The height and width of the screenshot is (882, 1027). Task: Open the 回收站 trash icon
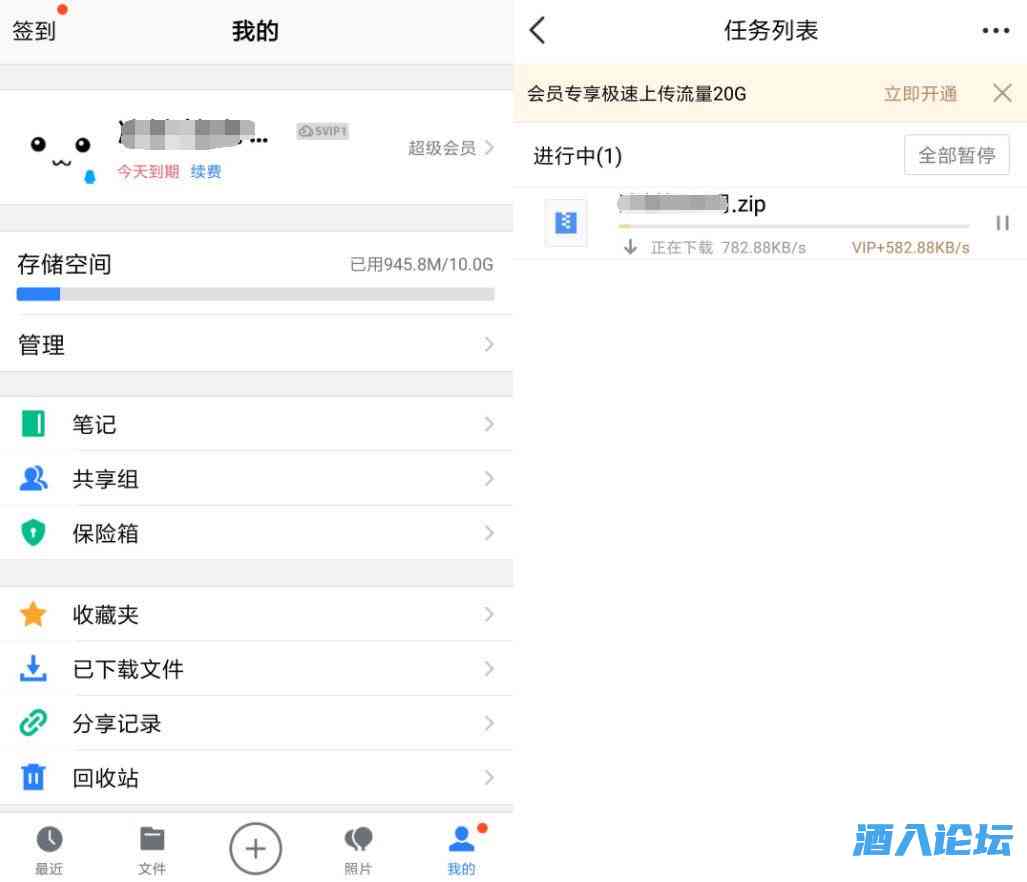pyautogui.click(x=33, y=777)
